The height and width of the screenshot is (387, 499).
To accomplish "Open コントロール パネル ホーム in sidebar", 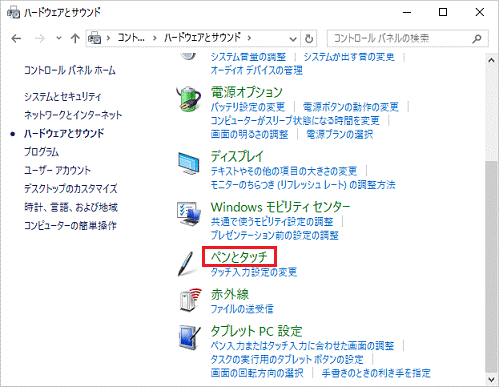I will (70, 70).
